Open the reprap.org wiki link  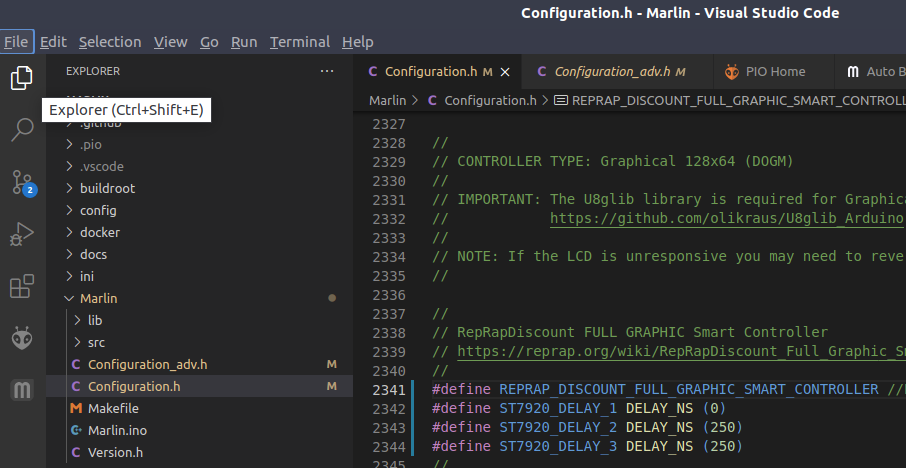click(x=681, y=351)
